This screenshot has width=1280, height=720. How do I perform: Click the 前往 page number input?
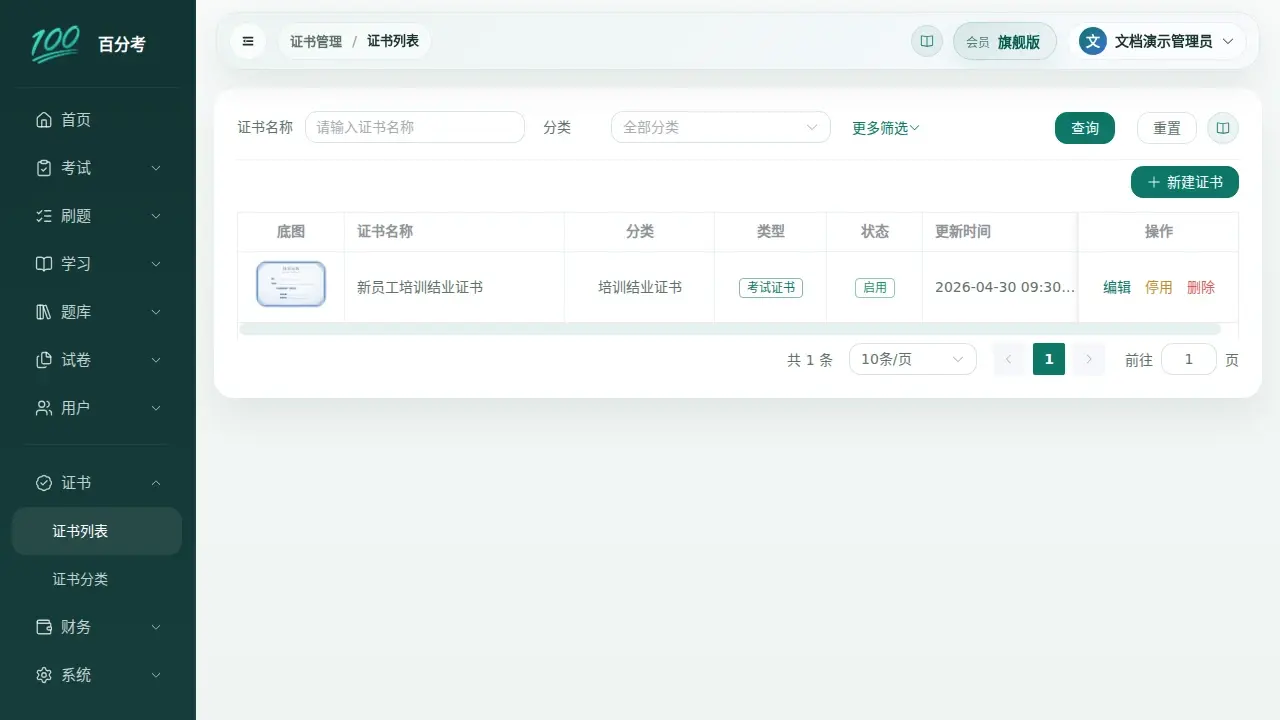pos(1189,359)
